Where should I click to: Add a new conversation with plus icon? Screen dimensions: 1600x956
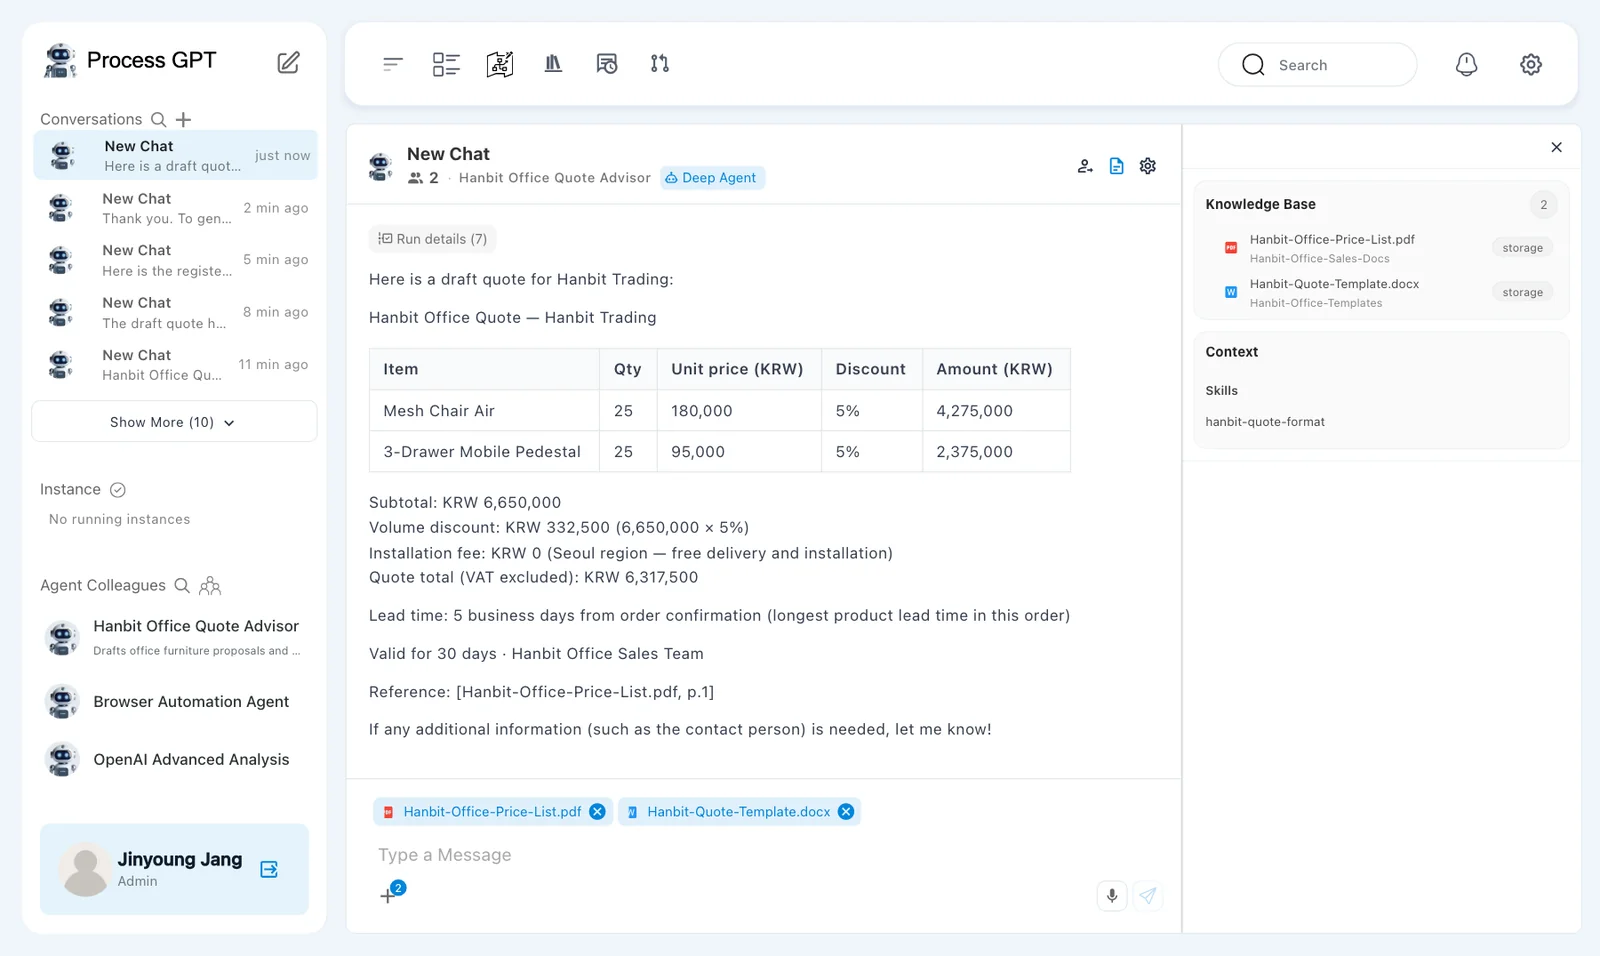click(x=183, y=120)
